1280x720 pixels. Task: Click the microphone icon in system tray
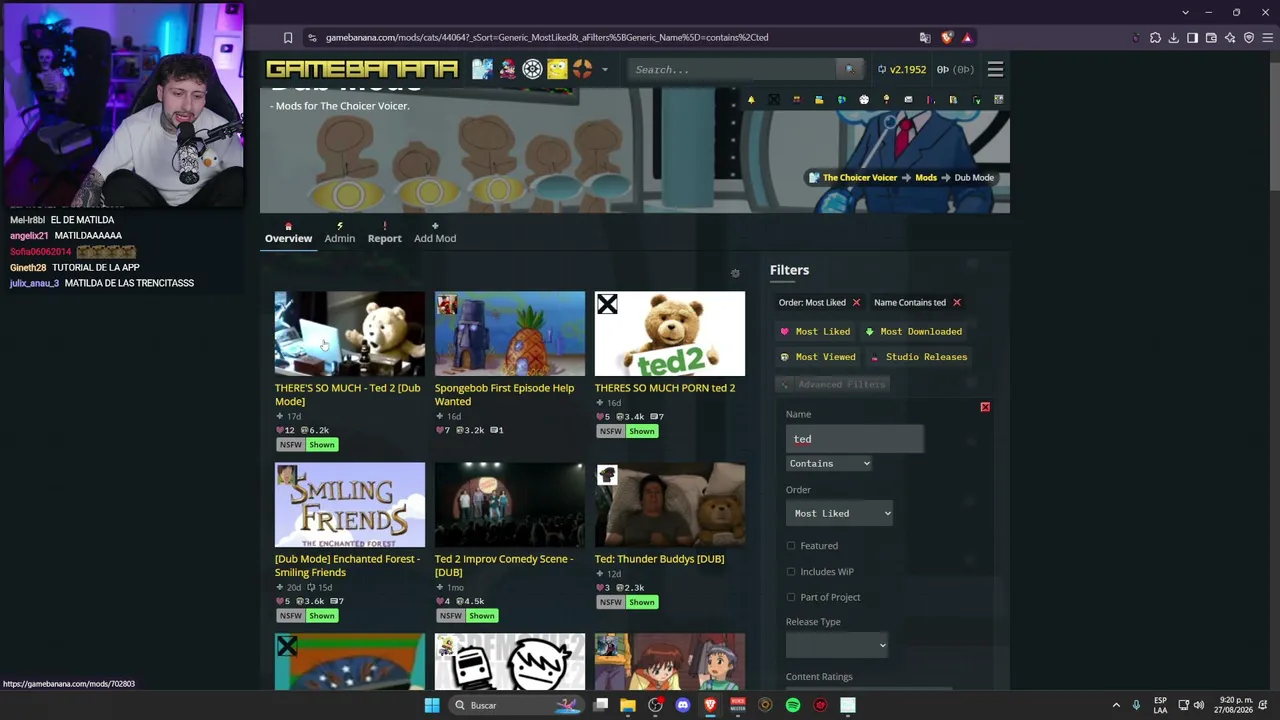(1136, 705)
